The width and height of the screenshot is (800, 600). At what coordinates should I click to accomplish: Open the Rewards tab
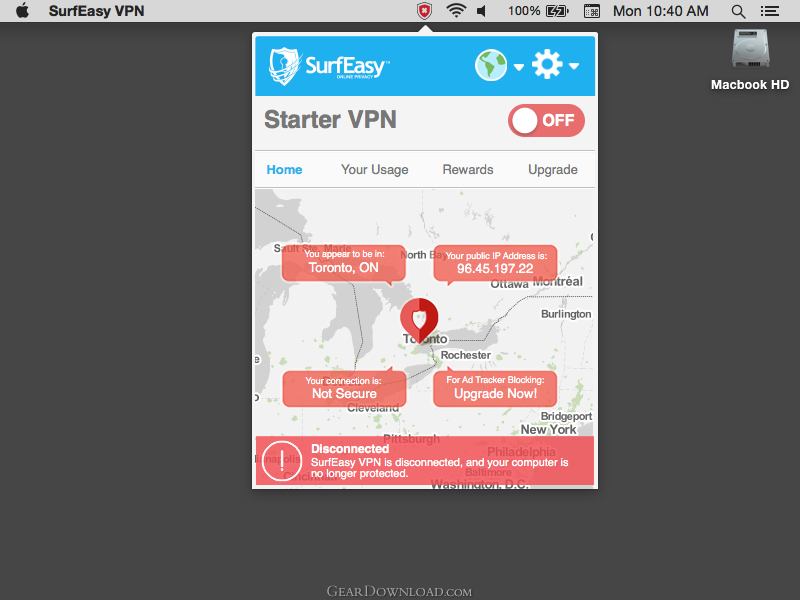pos(468,169)
